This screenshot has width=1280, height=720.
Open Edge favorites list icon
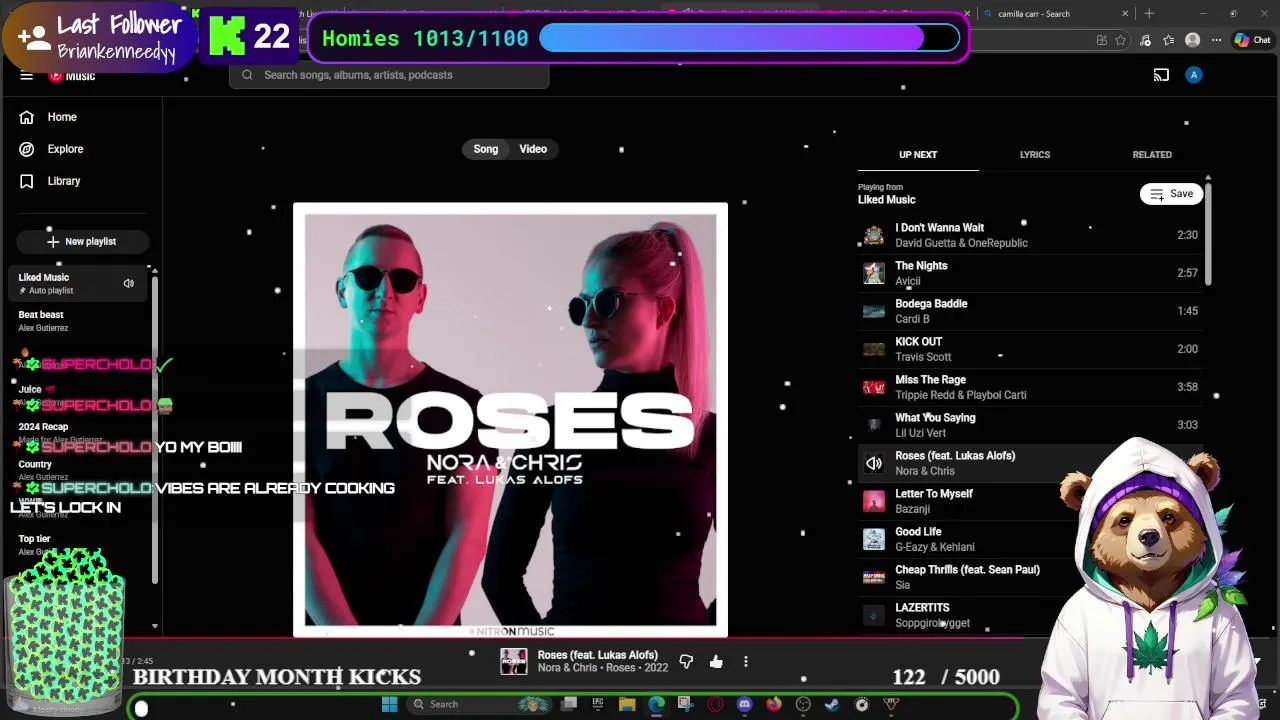coord(1168,40)
